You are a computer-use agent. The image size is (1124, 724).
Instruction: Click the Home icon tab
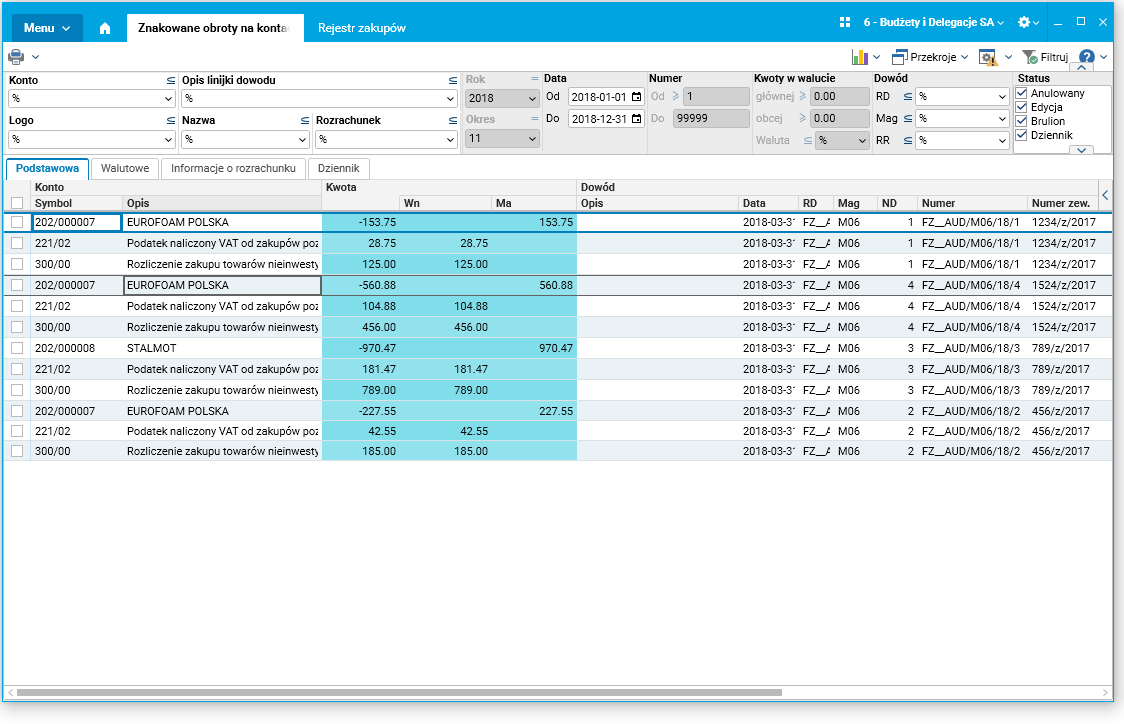(x=105, y=28)
